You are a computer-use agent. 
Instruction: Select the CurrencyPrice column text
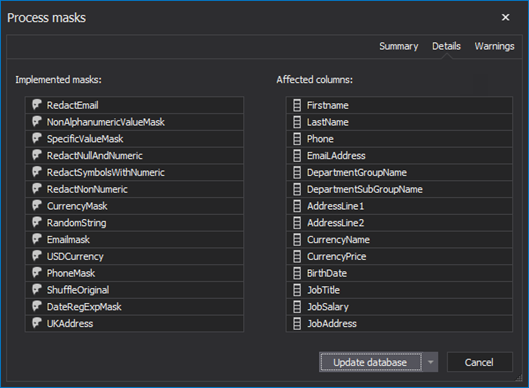click(x=336, y=257)
